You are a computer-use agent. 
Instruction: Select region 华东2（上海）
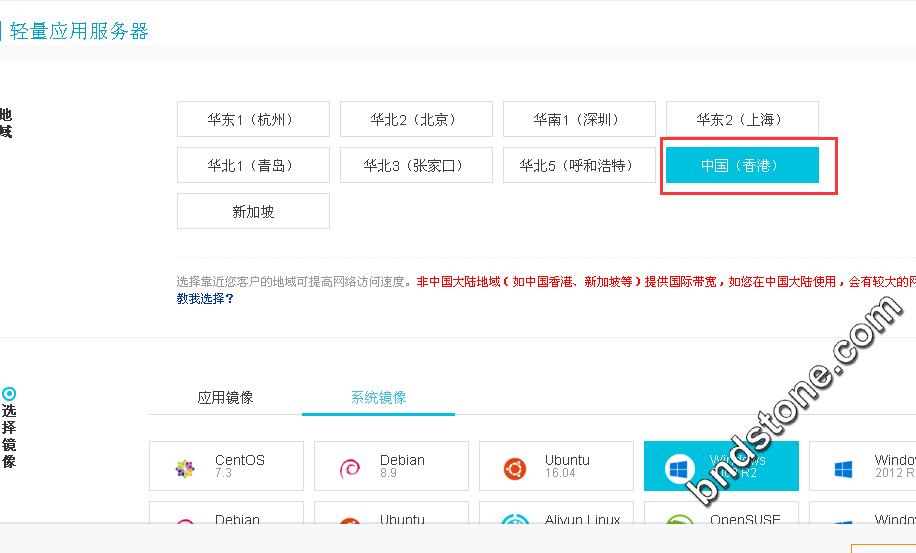742,119
